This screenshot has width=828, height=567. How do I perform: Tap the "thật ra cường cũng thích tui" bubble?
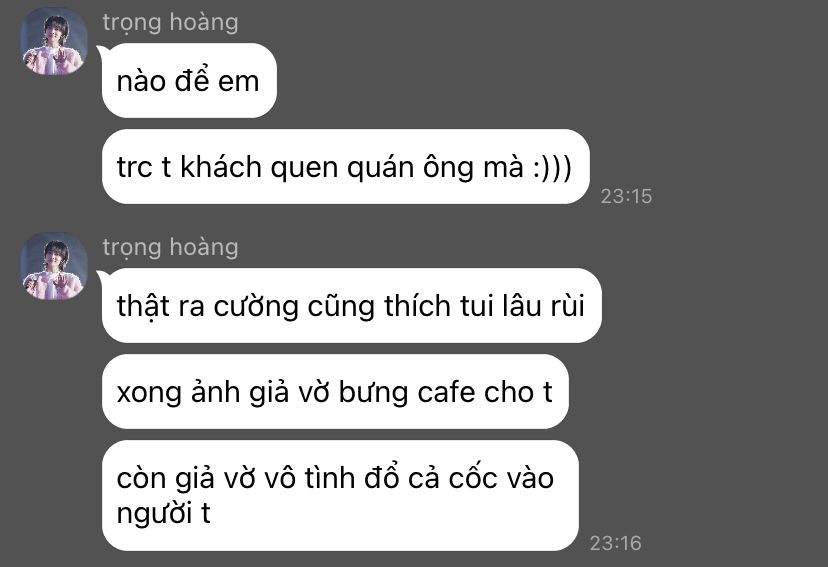[352, 306]
